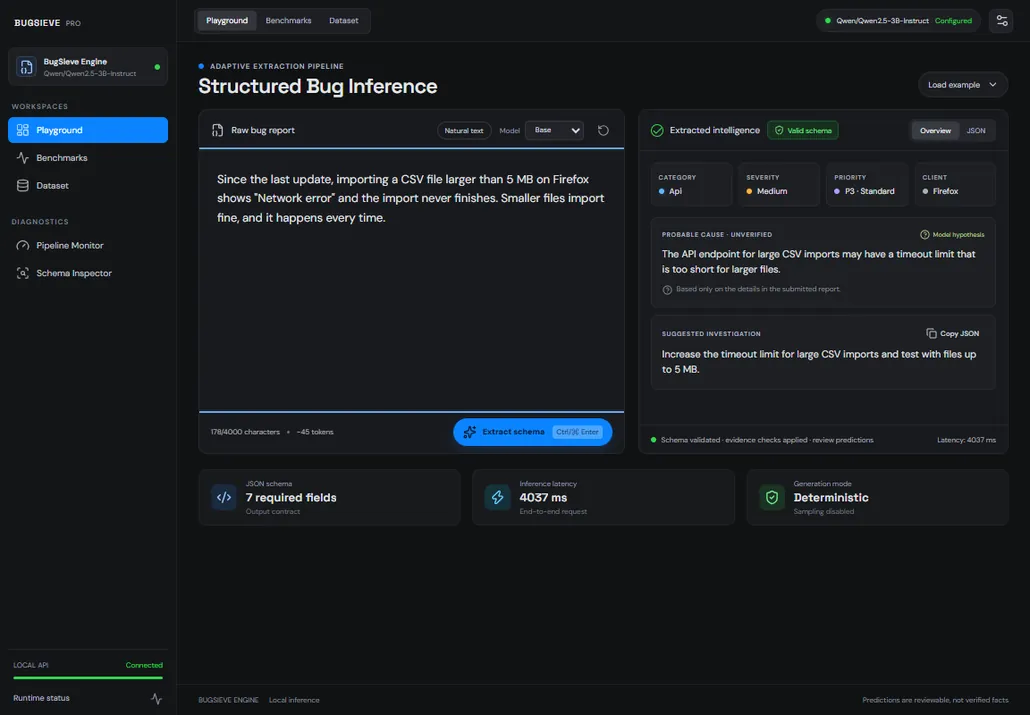Click the shield icon in Valid schema badge
Viewport: 1030px width, 715px height.
tap(779, 130)
